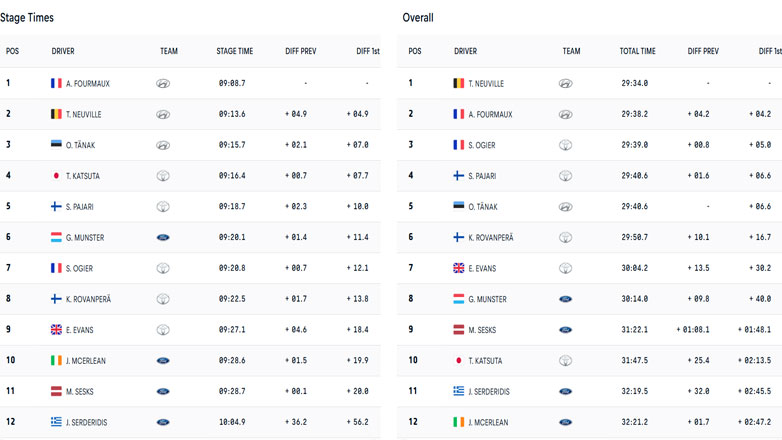This screenshot has height=440, width=782.
Task: Sort by the STAGE TIME column header
Action: click(x=234, y=51)
